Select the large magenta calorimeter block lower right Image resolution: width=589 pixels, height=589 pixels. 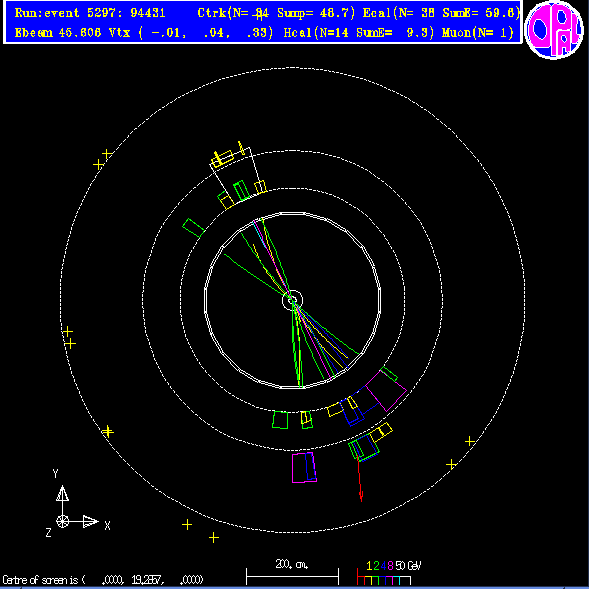pyautogui.click(x=386, y=391)
